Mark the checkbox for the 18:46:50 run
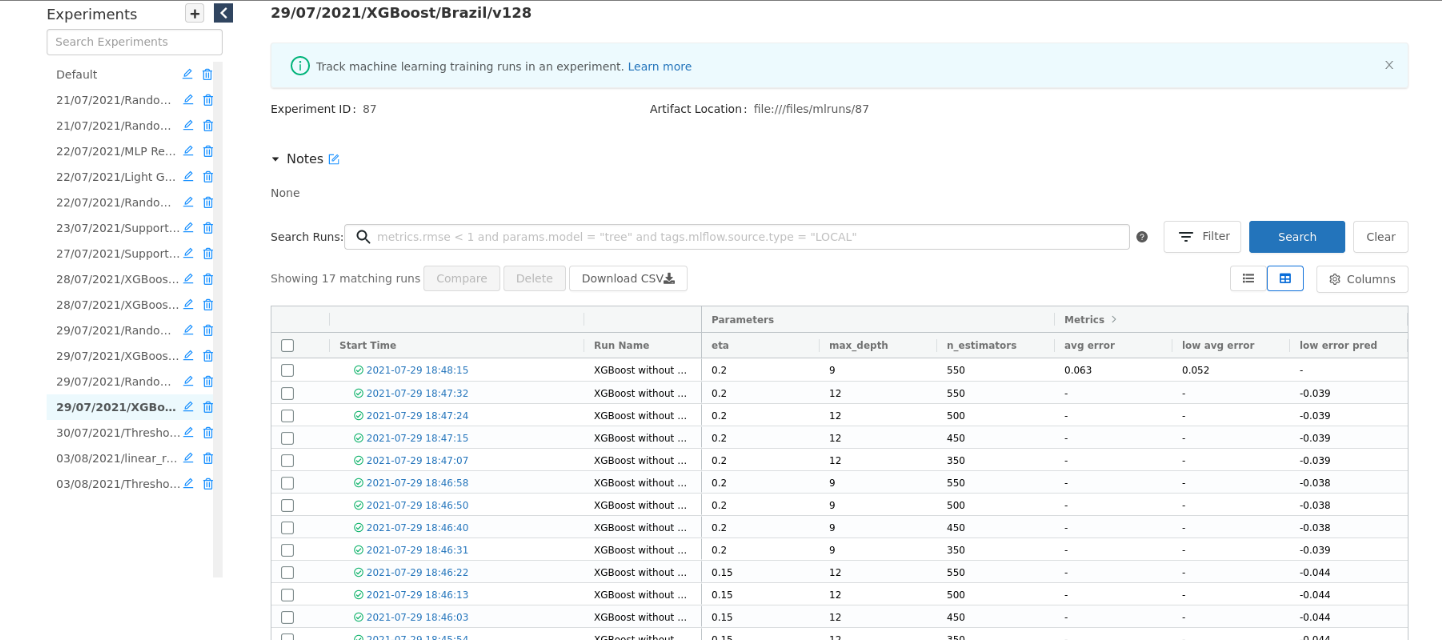The image size is (1442, 640). click(x=288, y=505)
